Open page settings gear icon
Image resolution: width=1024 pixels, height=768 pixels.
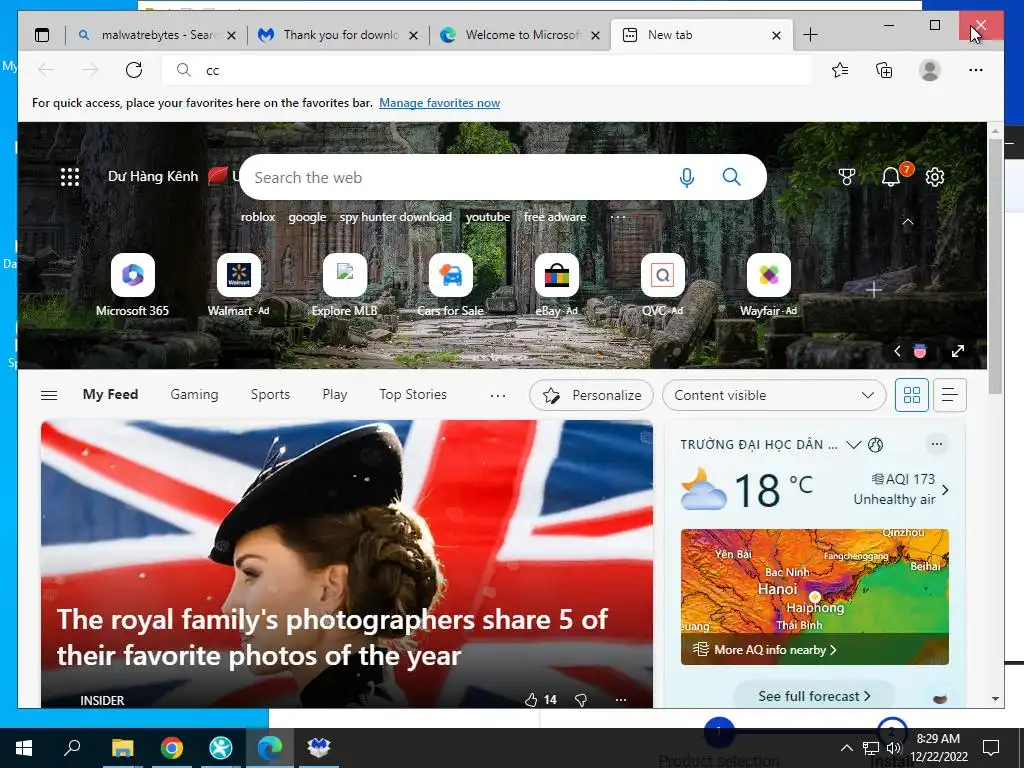(935, 177)
